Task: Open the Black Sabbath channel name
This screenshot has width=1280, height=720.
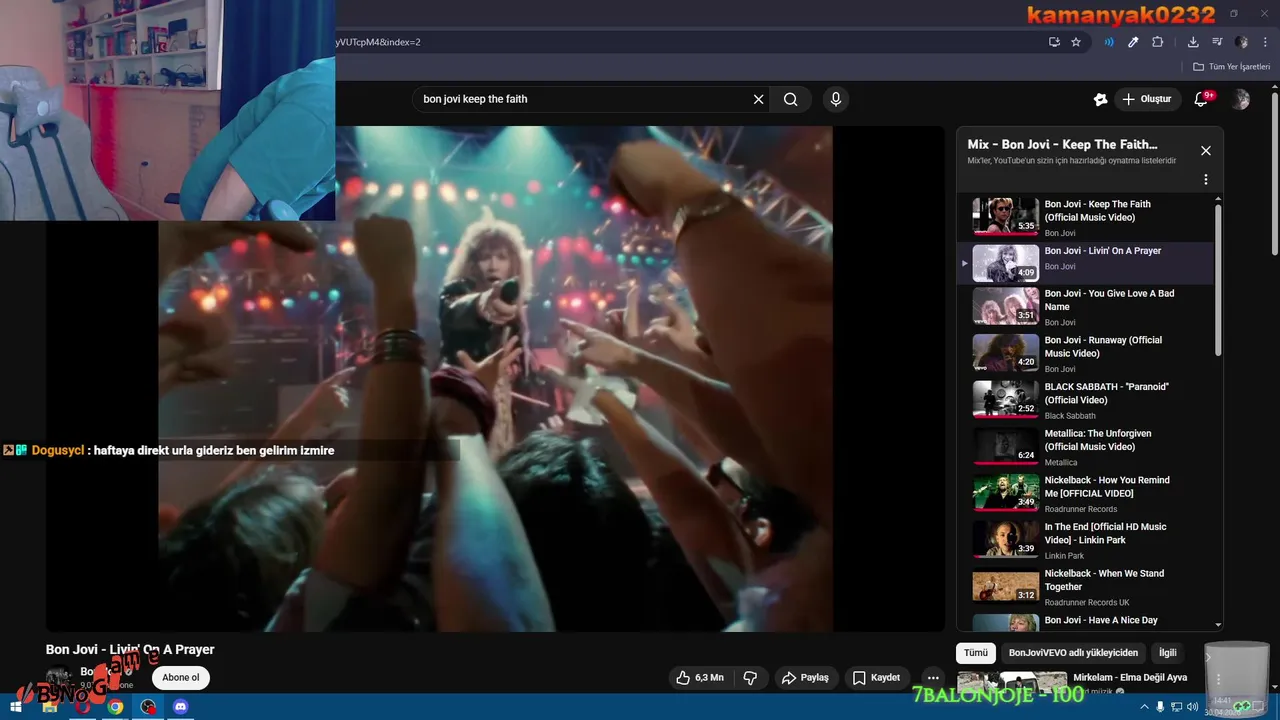Action: click(x=1070, y=416)
